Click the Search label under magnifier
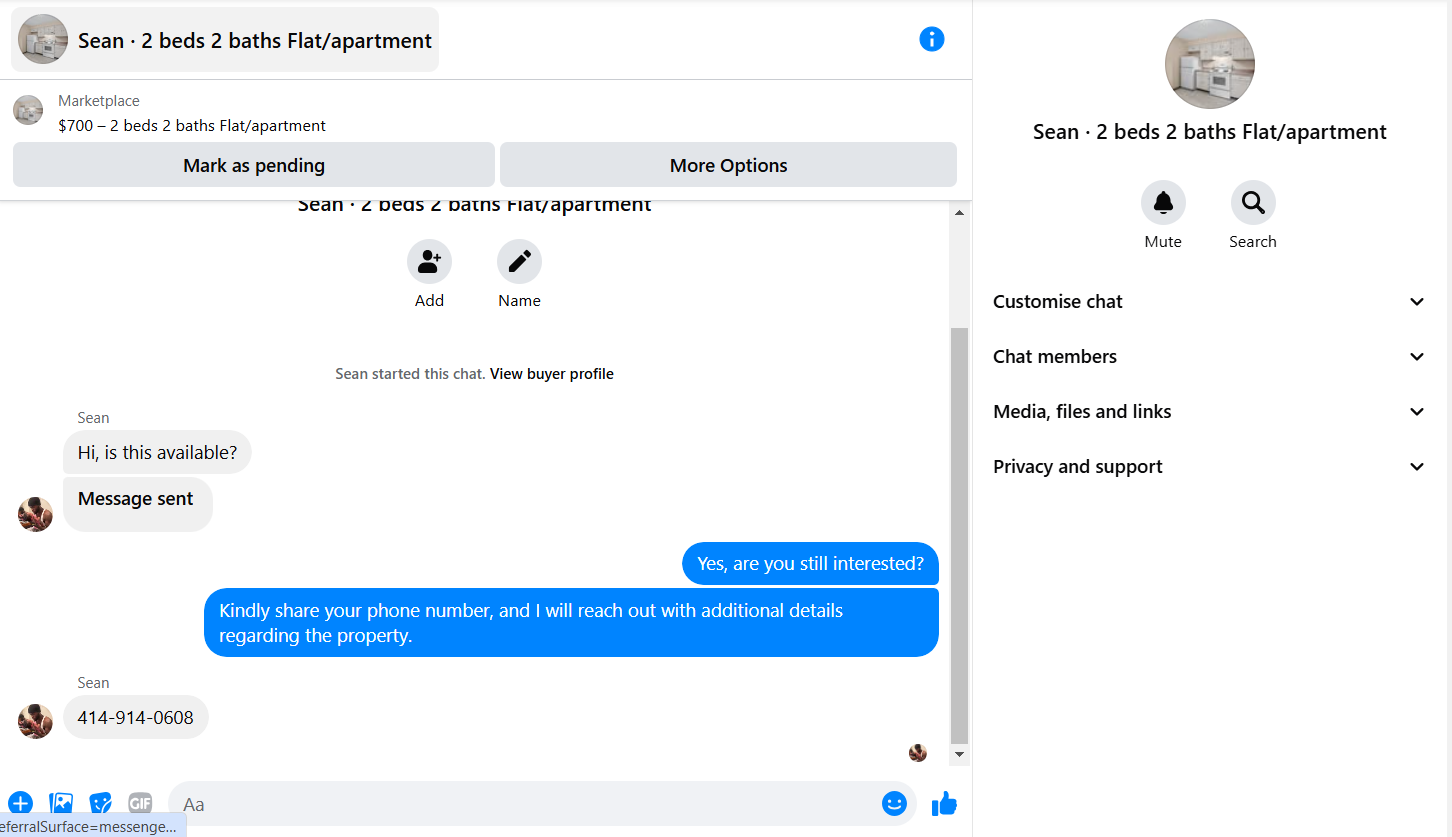This screenshot has height=837, width=1452. point(1253,242)
